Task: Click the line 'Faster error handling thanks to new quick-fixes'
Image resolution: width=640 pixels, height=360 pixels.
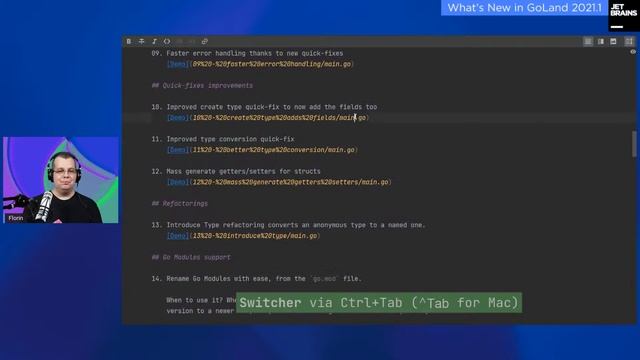Action: pos(255,53)
